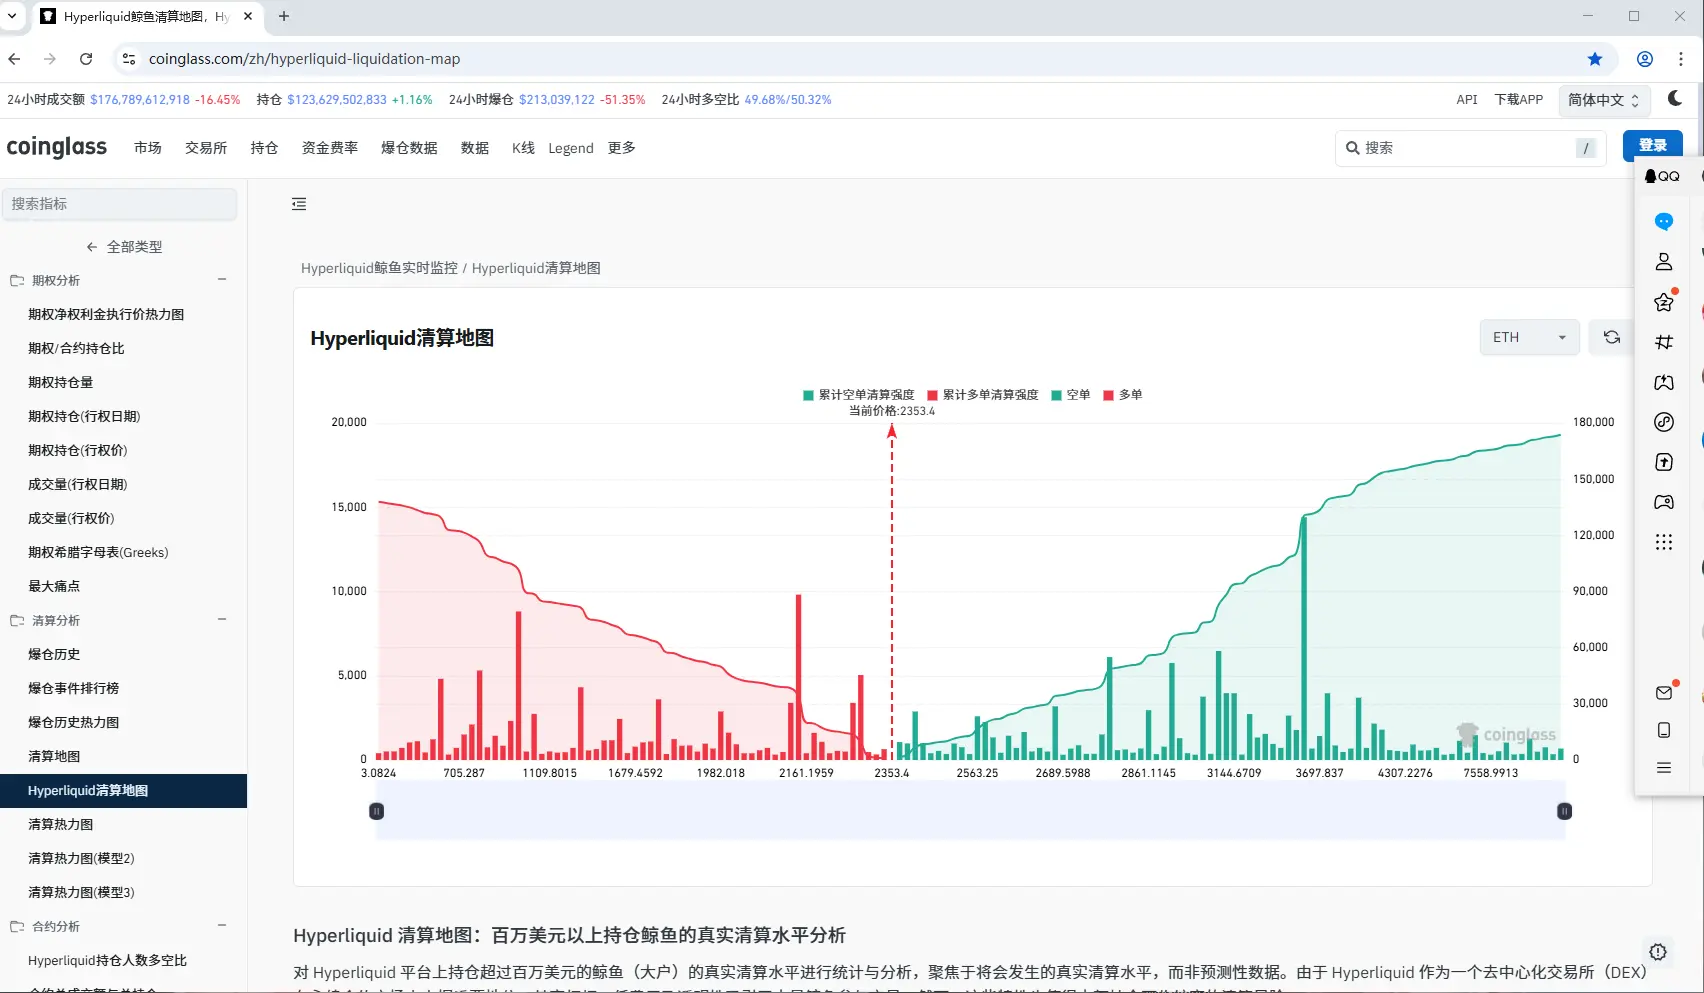Click the chart refresh icon
This screenshot has width=1704, height=993.
point(1612,337)
